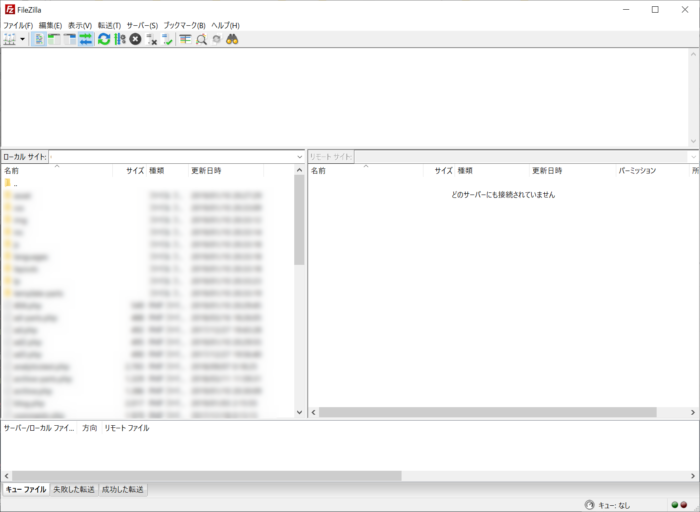The image size is (700, 512).
Task: Open the サーバー(S) menu
Action: [142, 25]
